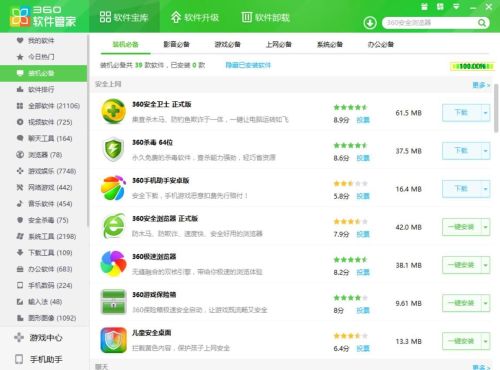Click the gift icon in title bar
The width and height of the screenshot is (500, 370).
(424, 7)
